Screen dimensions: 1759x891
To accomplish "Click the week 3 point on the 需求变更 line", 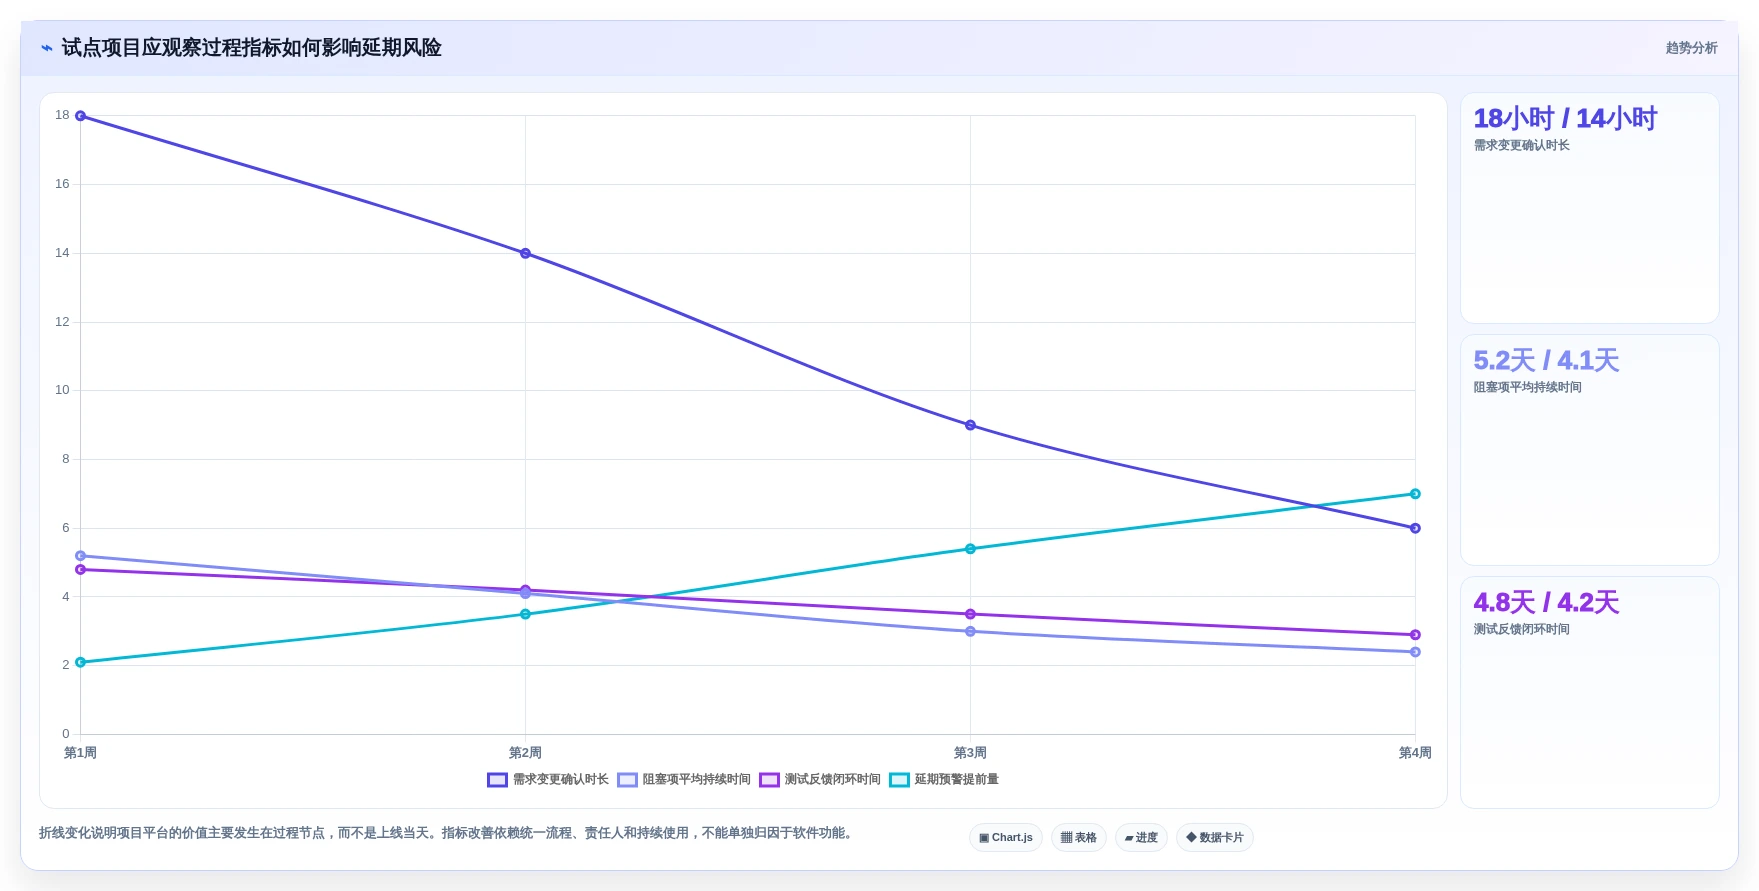I will point(970,425).
